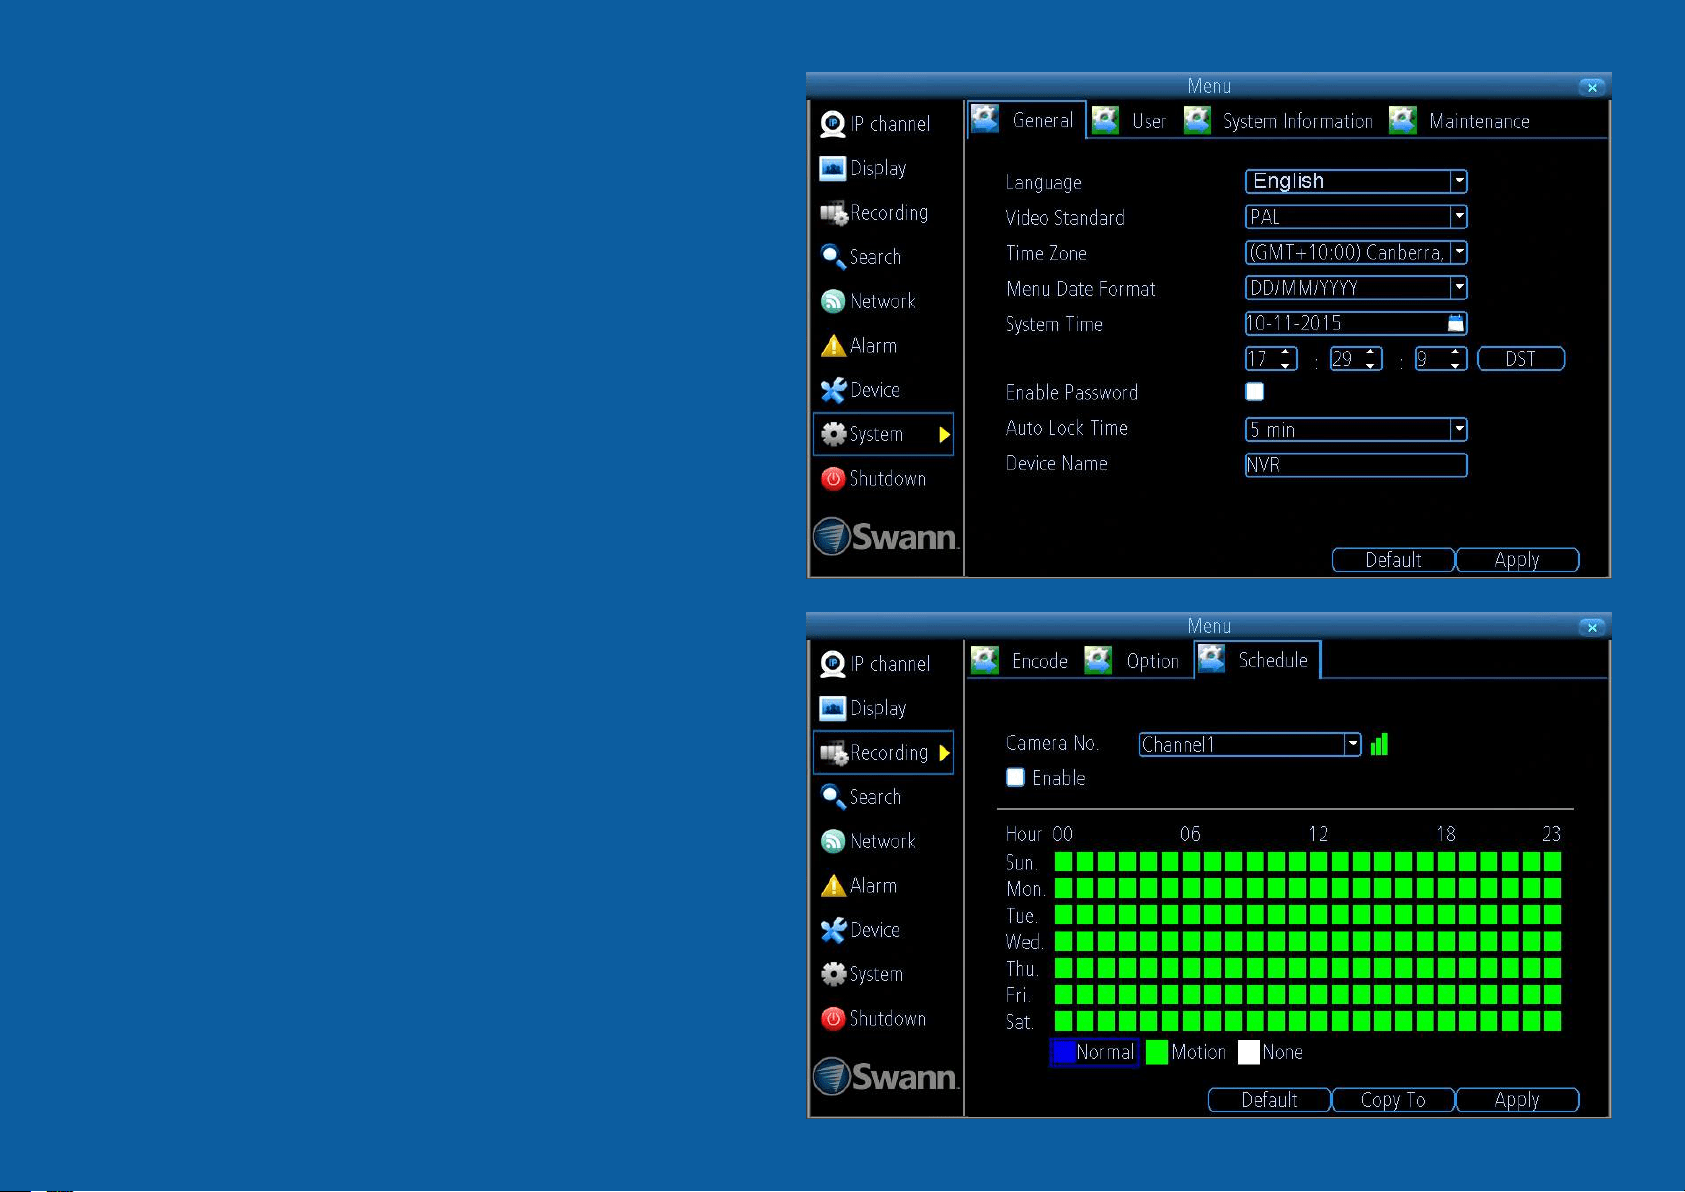Select Device in the bottom menu window sidebar

[883, 930]
